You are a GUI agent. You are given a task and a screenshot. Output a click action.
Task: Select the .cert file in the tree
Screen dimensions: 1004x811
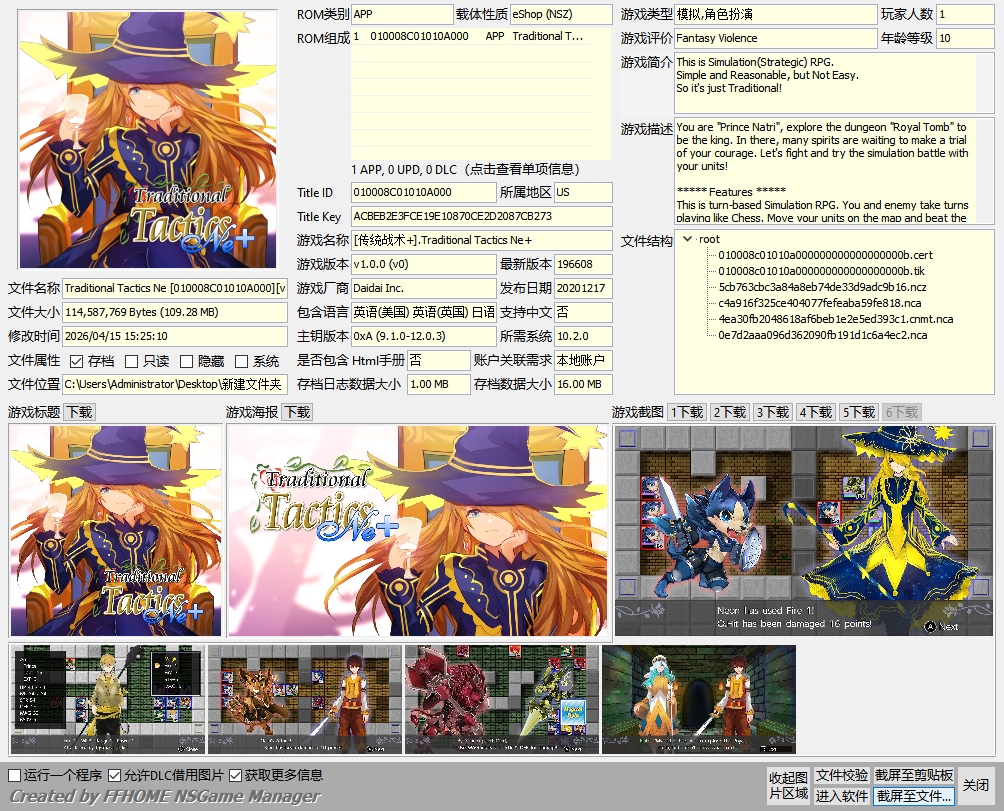click(825, 255)
